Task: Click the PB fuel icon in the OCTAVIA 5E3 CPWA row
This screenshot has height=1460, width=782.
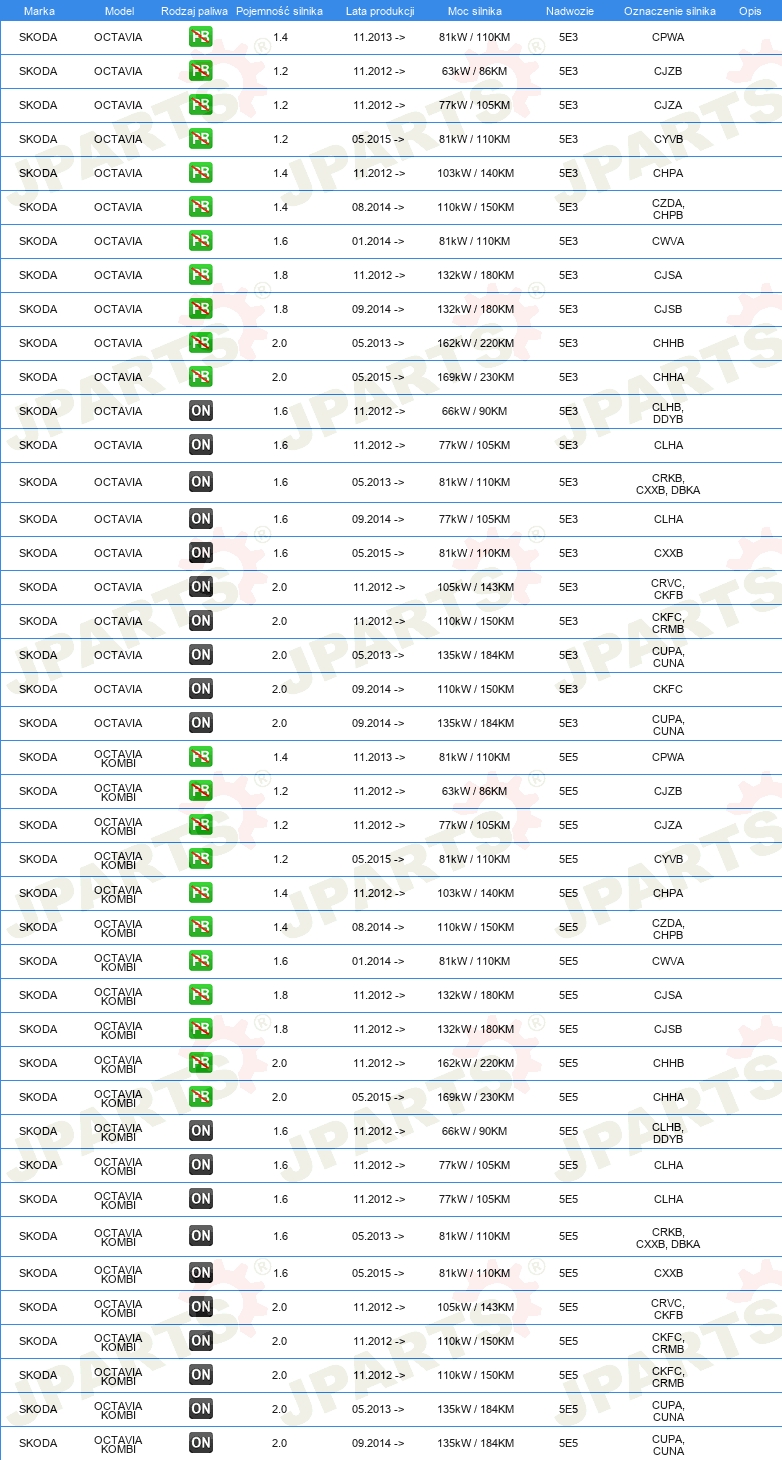Action: (201, 37)
